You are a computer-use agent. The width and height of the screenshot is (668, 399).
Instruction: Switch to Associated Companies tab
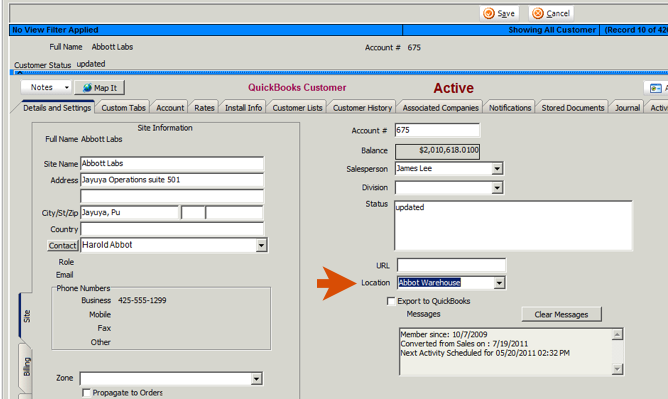440,108
